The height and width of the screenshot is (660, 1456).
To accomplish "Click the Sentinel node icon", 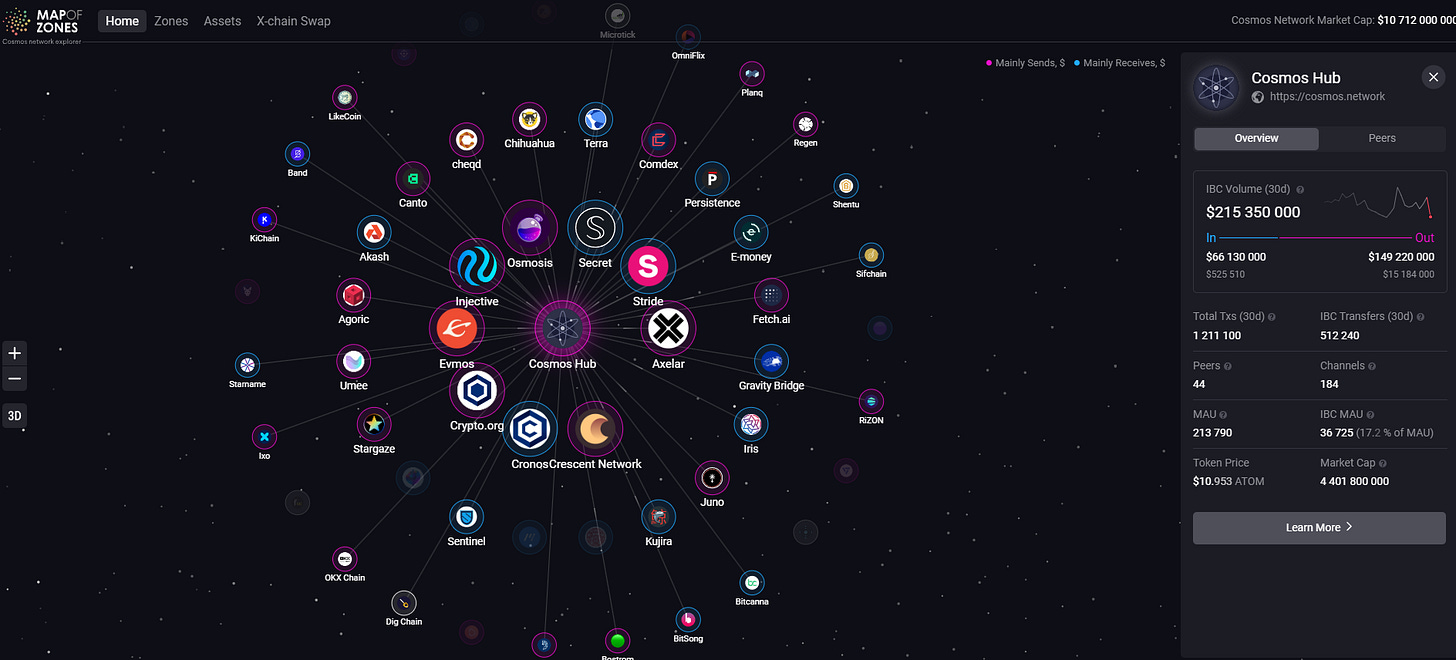I will click(467, 518).
